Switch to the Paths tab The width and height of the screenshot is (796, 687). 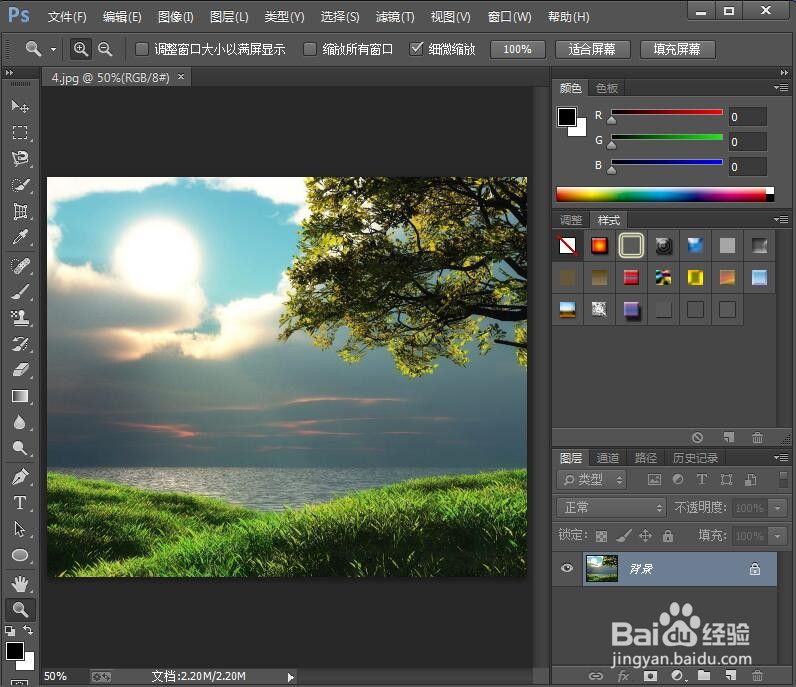click(646, 458)
